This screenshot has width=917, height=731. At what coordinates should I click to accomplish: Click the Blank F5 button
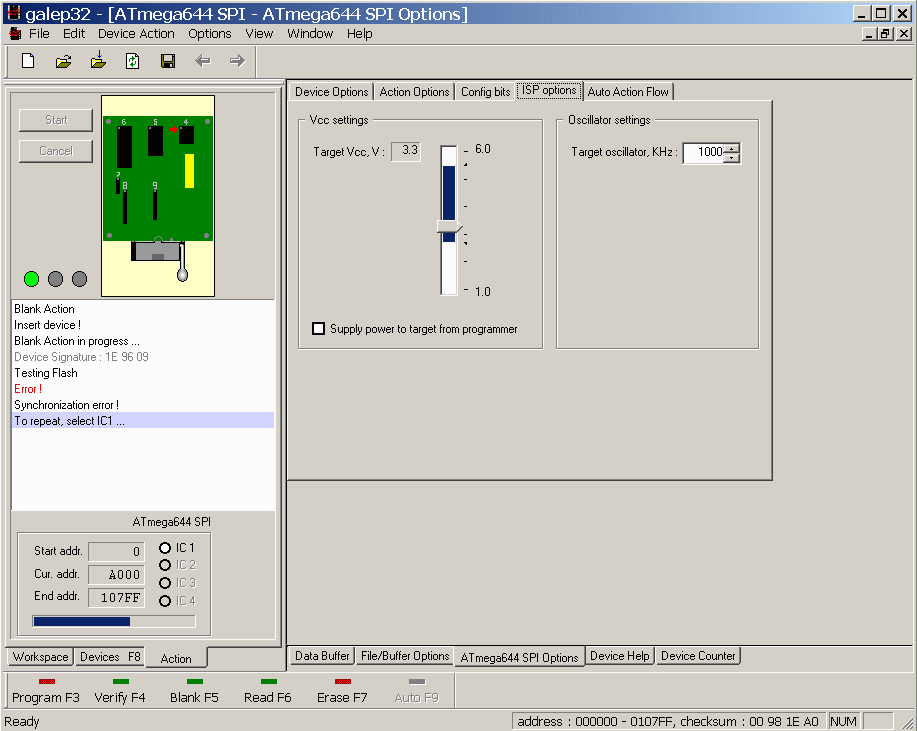tap(194, 691)
